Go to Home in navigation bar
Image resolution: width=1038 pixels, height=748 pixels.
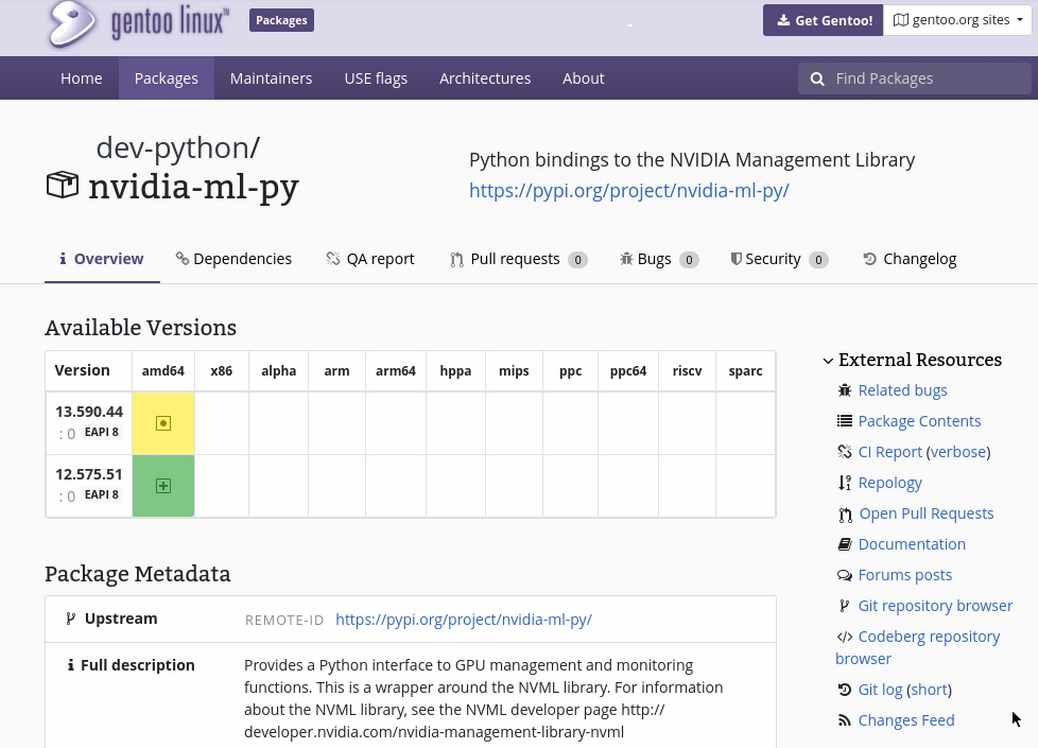[81, 78]
